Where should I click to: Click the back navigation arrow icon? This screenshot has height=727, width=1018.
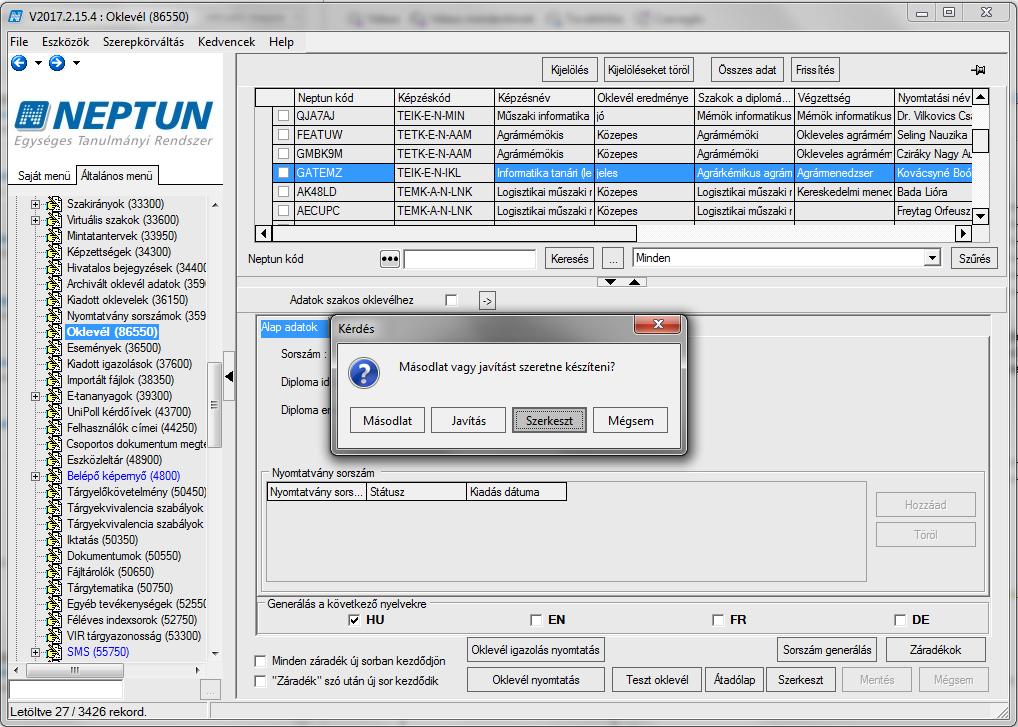[19, 63]
